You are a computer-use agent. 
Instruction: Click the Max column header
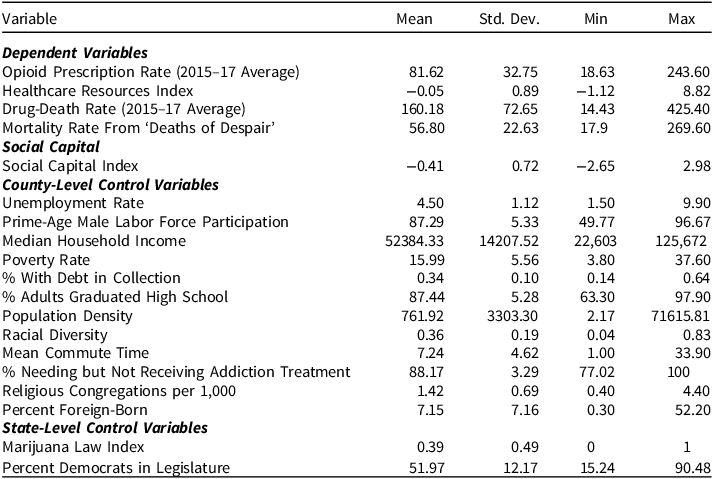(682, 19)
